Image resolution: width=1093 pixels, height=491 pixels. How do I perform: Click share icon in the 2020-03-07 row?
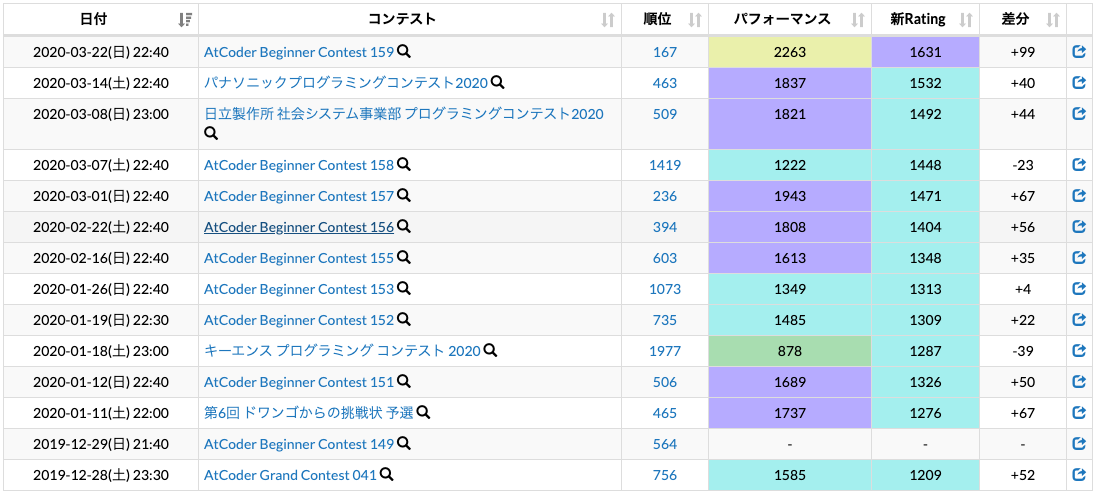pos(1079,165)
